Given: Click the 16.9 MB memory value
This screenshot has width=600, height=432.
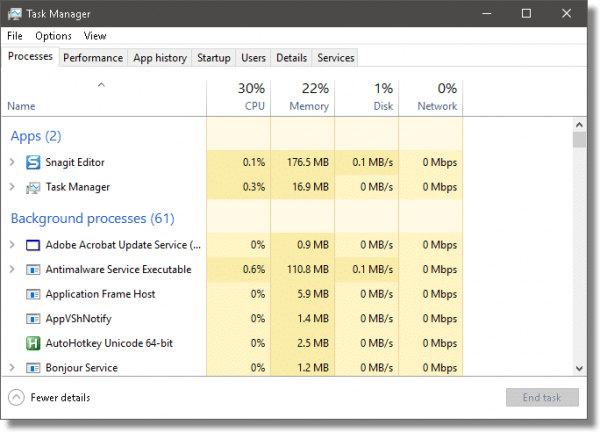Looking at the screenshot, I should pyautogui.click(x=310, y=187).
